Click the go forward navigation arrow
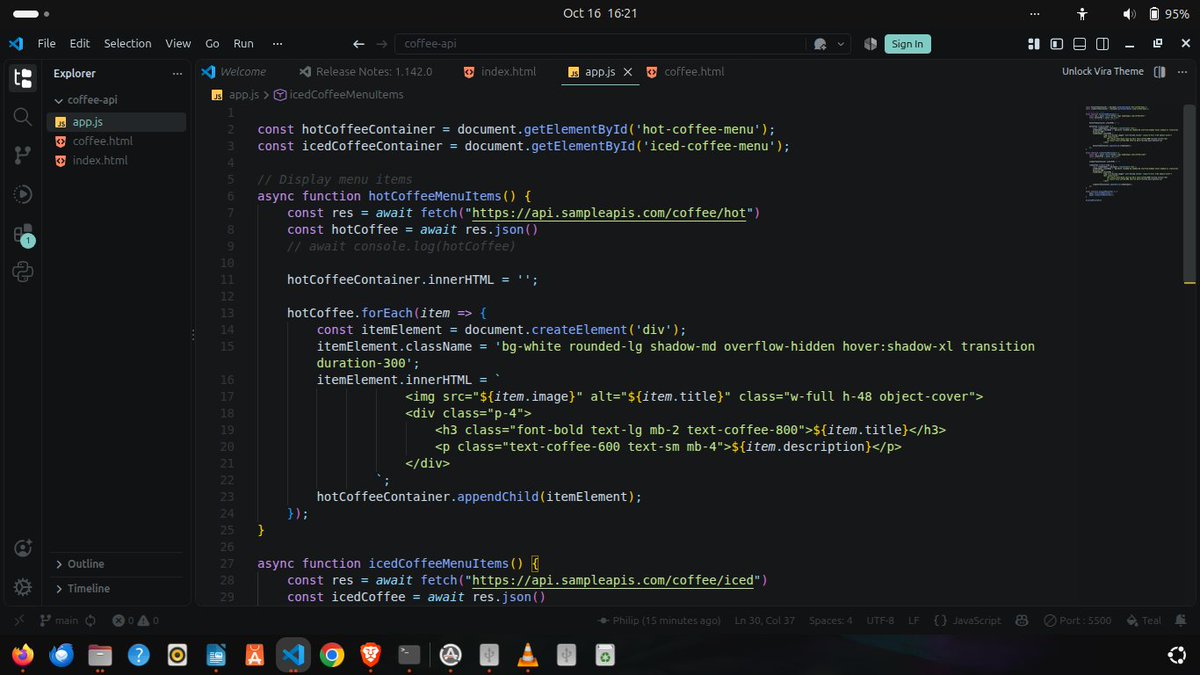This screenshot has height=675, width=1200. click(x=382, y=44)
